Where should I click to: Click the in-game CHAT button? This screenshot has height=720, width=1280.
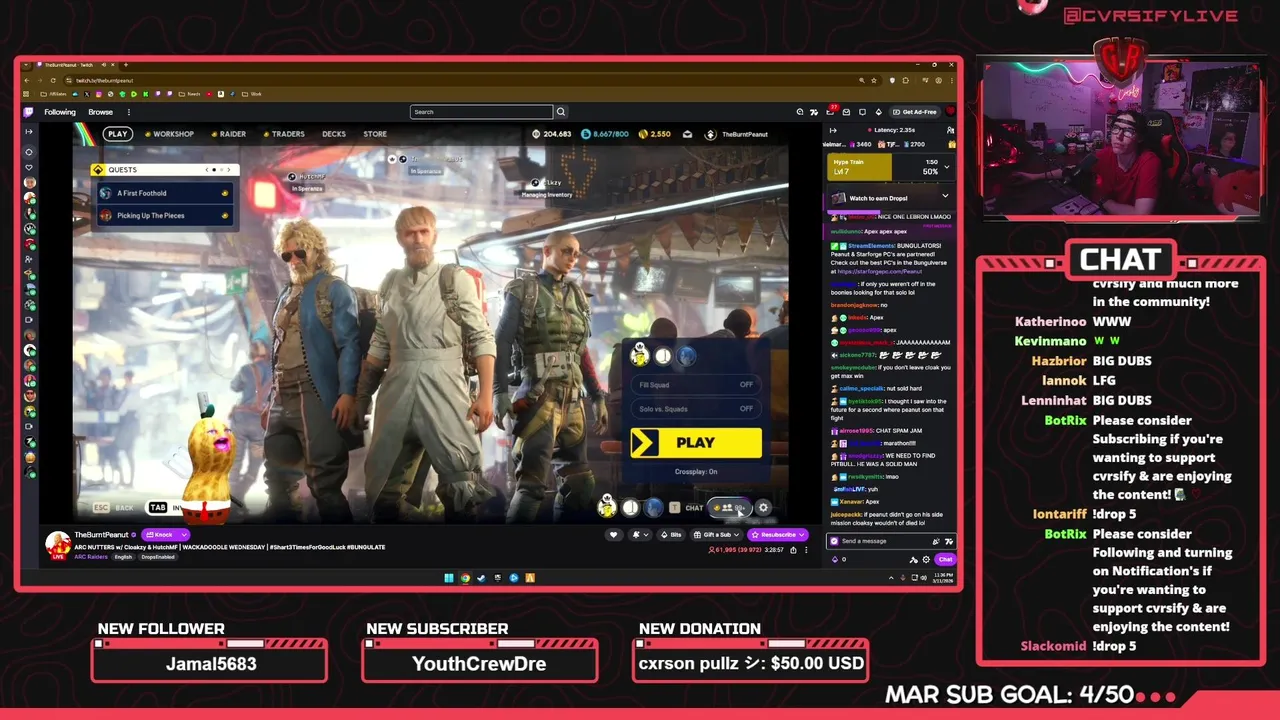[x=688, y=507]
